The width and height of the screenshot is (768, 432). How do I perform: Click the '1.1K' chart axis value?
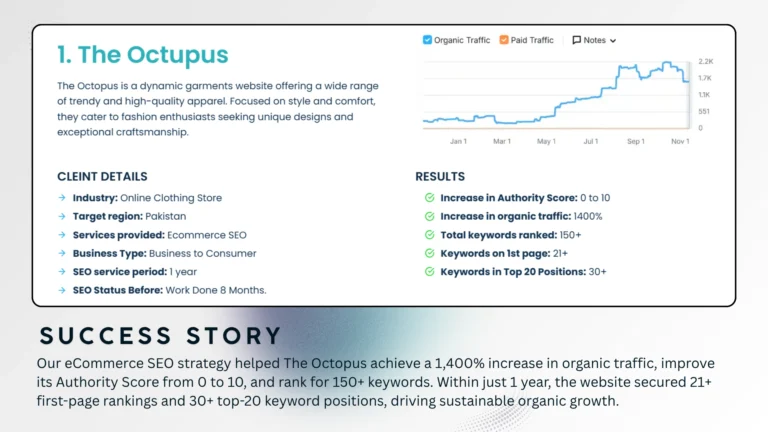(704, 95)
